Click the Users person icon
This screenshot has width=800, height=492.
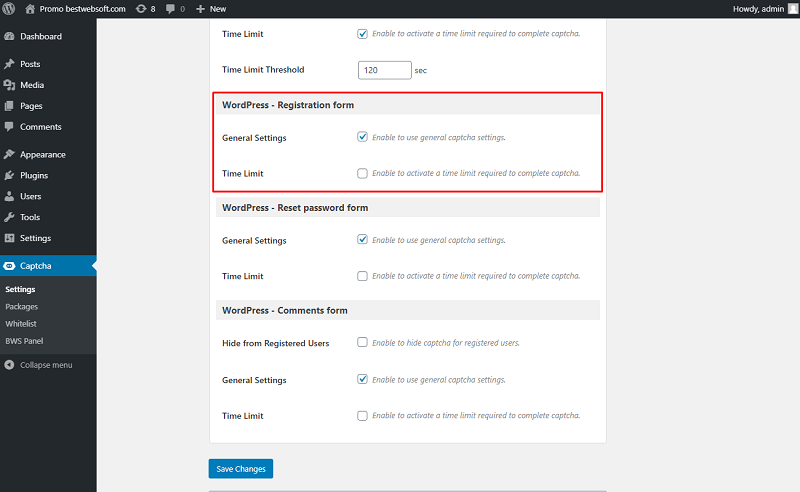point(9,196)
